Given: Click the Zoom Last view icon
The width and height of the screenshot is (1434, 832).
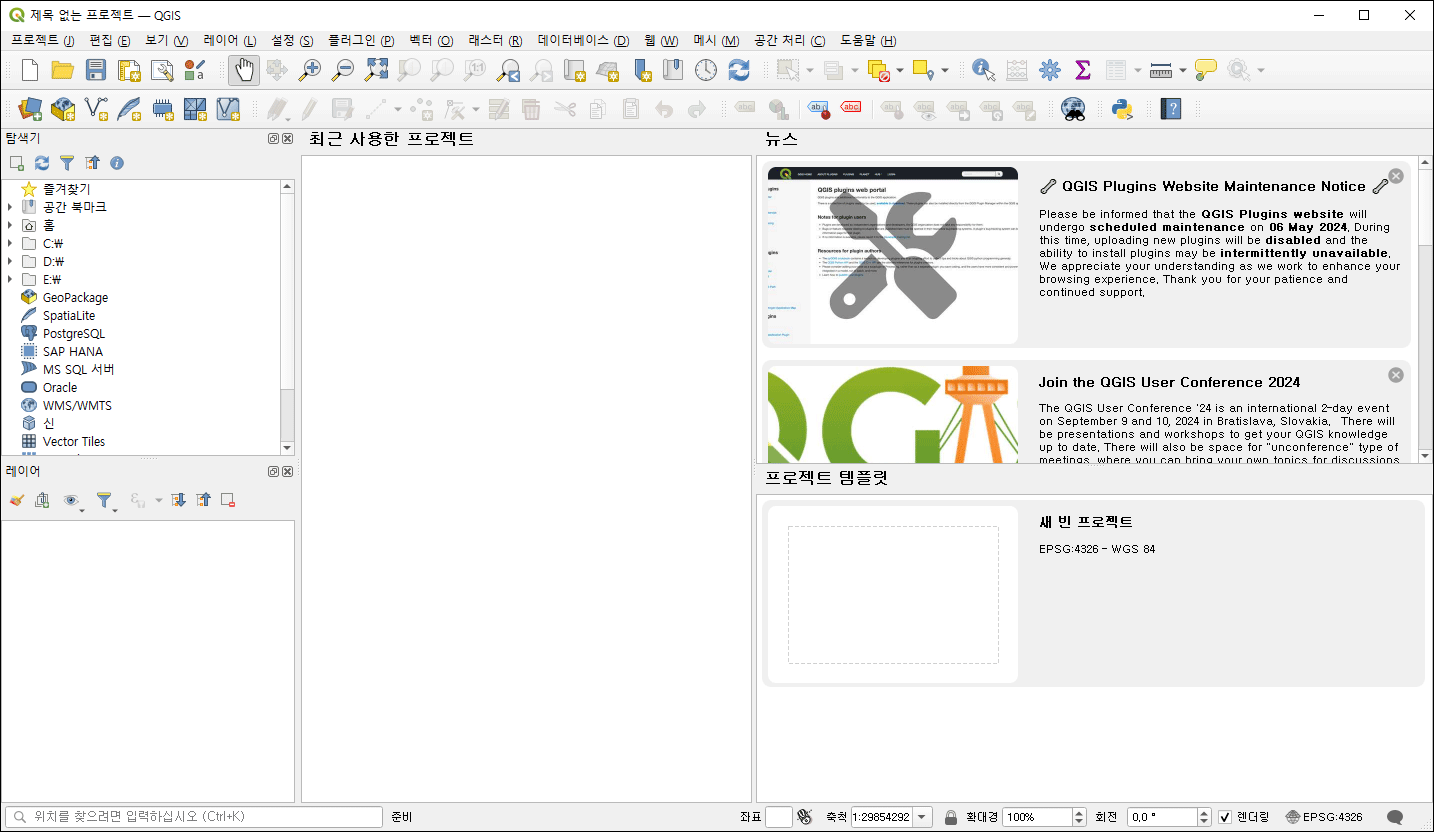Looking at the screenshot, I should [508, 70].
